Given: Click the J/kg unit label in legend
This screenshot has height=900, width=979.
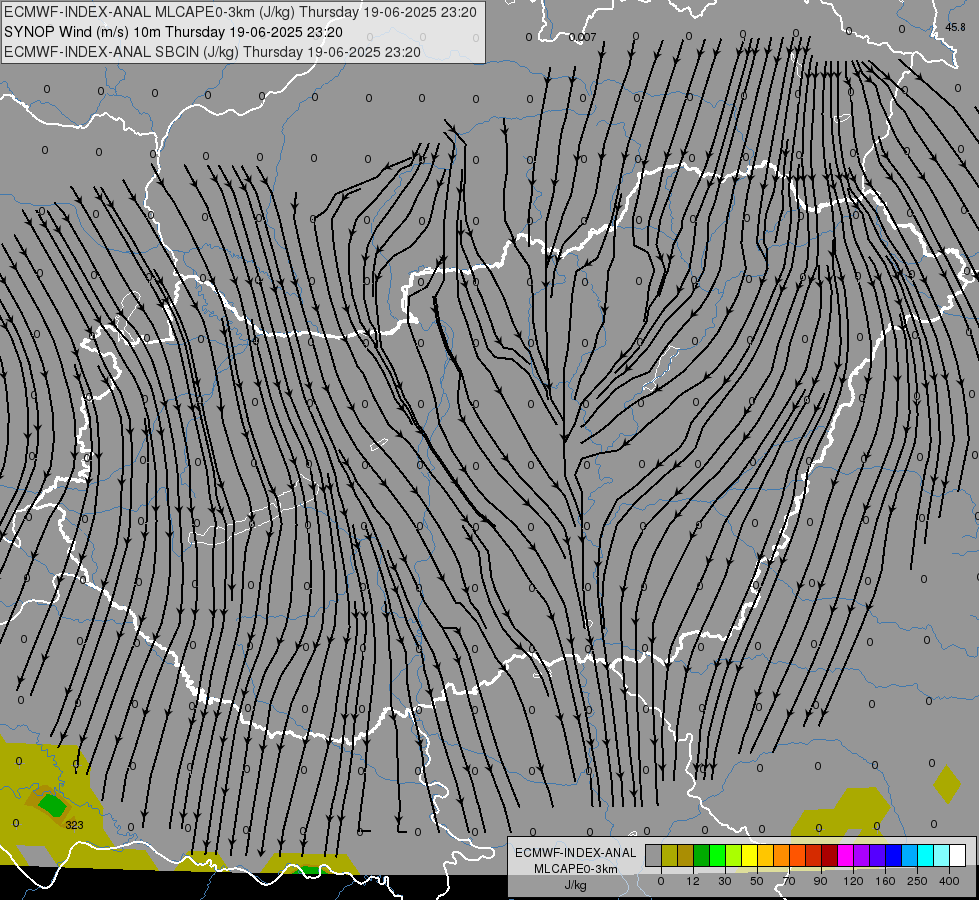Looking at the screenshot, I should [575, 885].
